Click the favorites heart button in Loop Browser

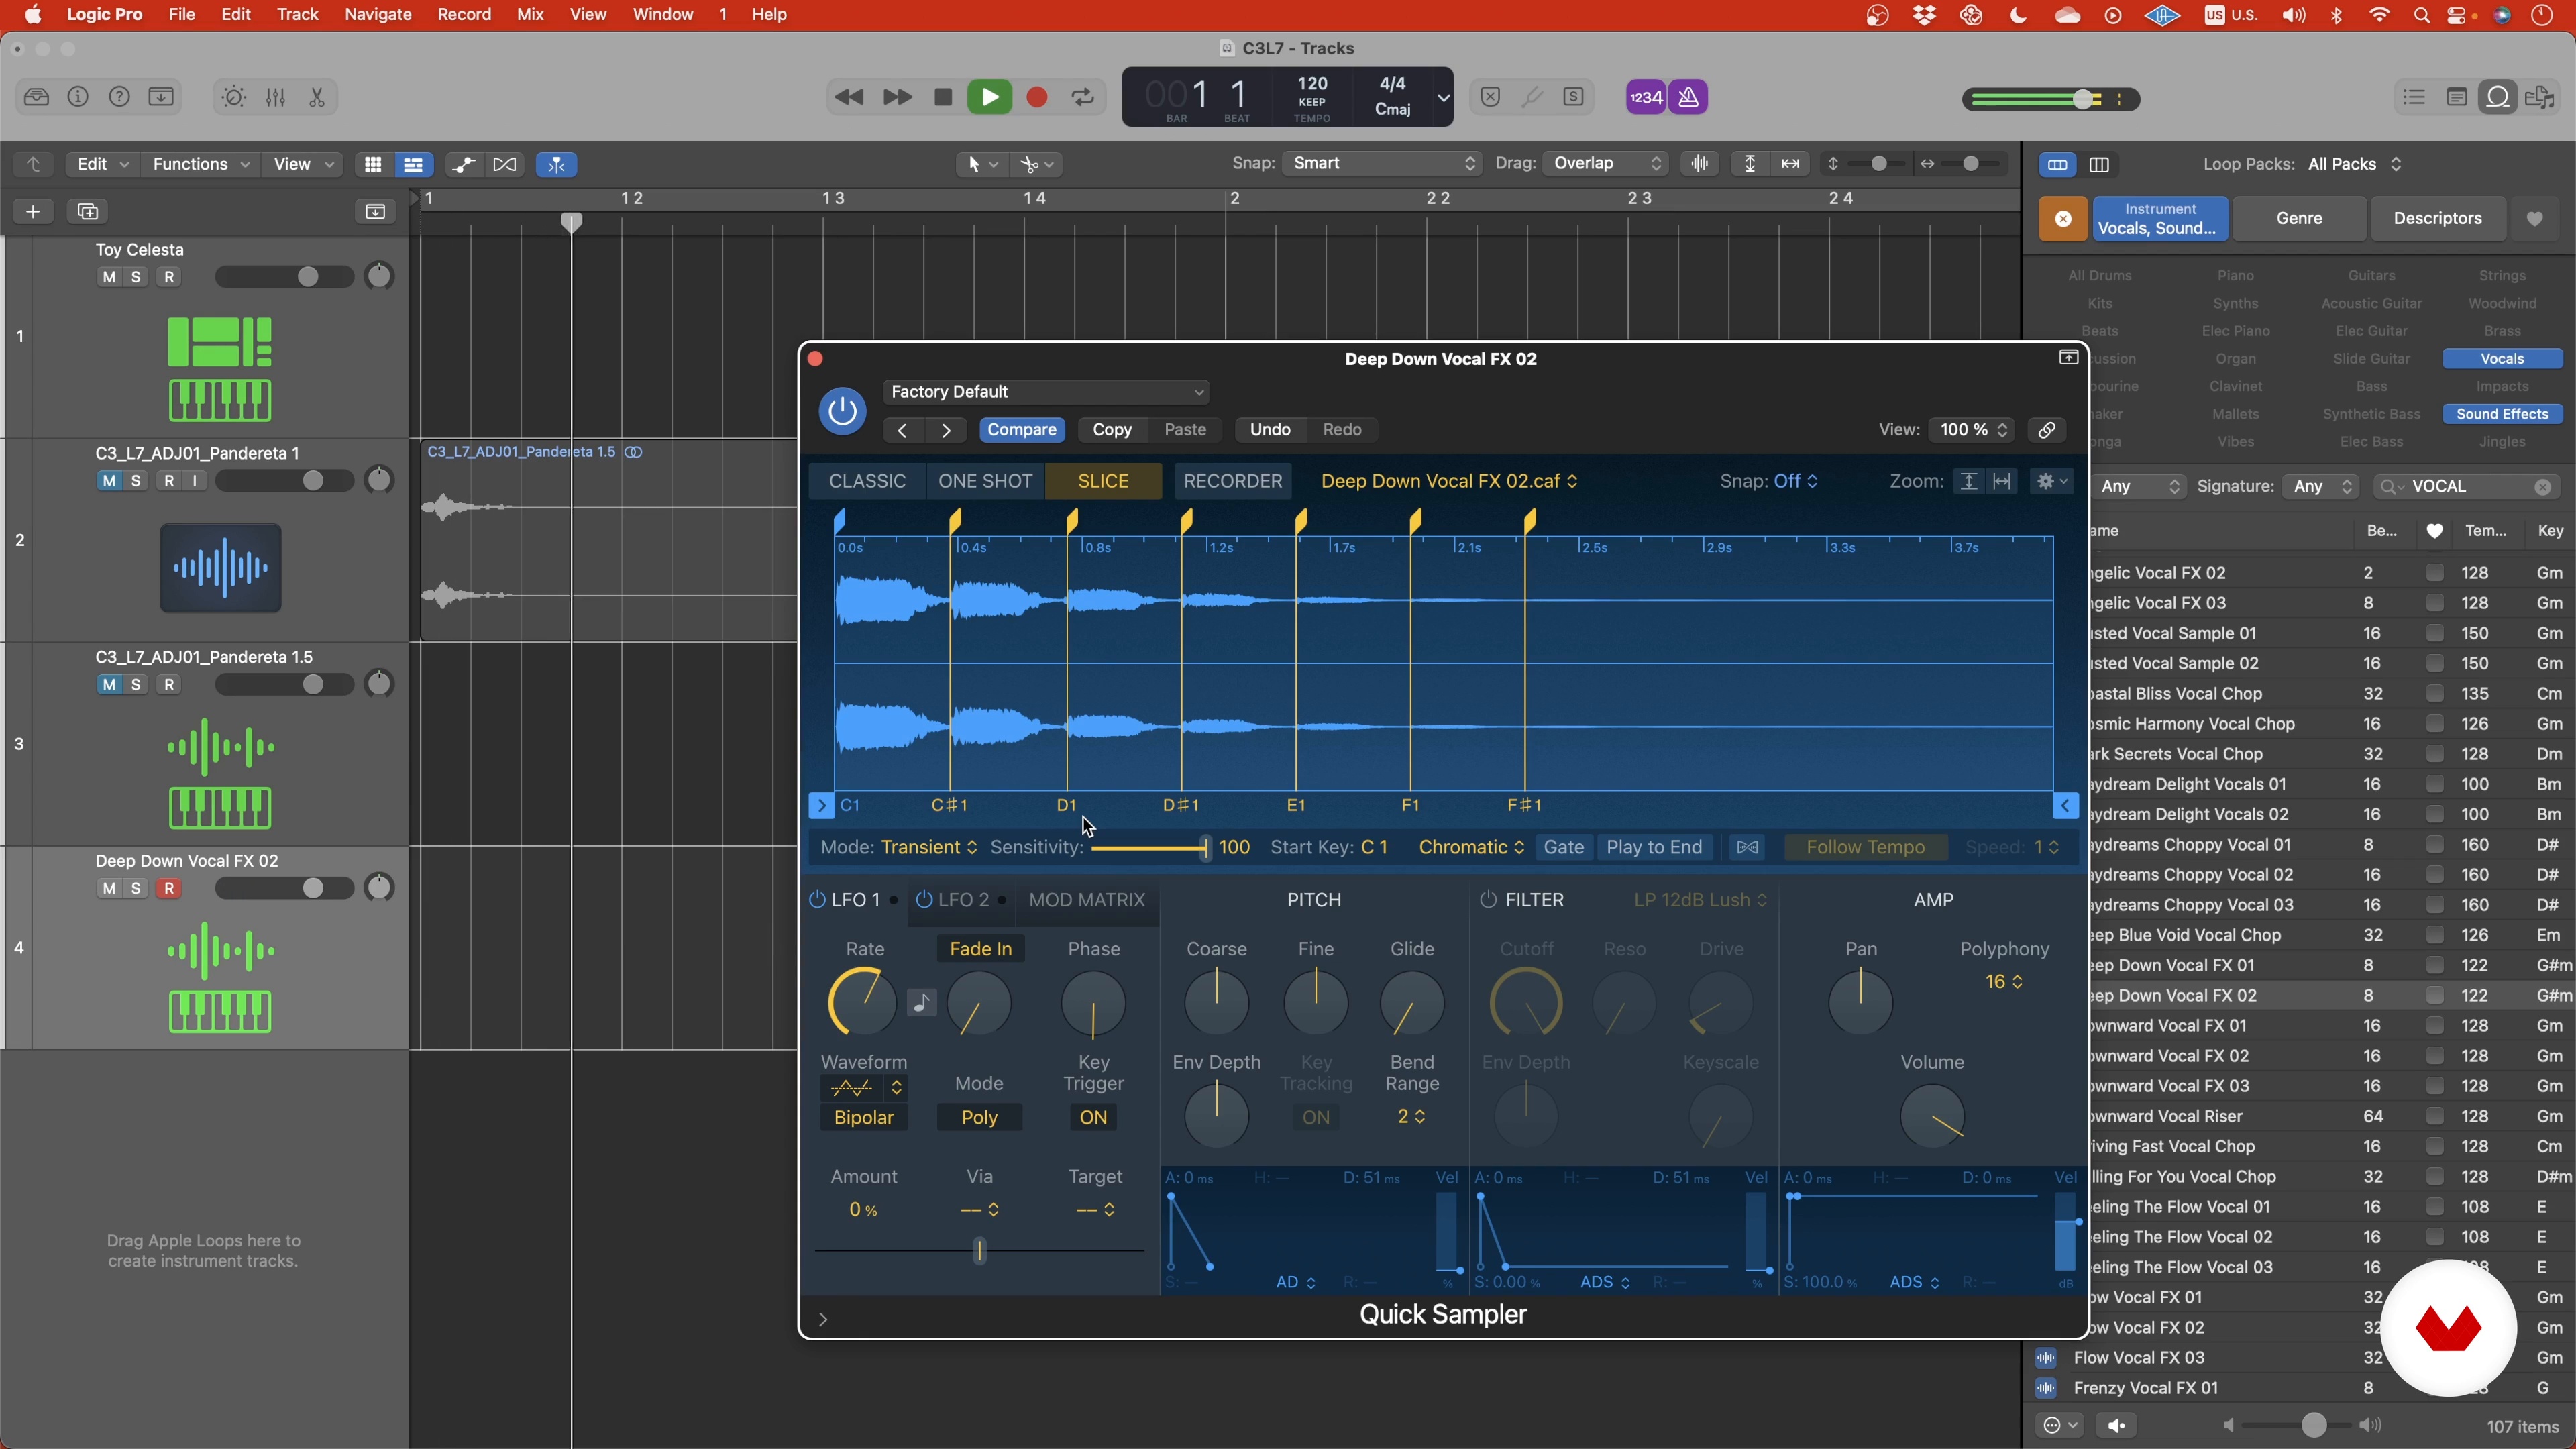[x=2534, y=219]
